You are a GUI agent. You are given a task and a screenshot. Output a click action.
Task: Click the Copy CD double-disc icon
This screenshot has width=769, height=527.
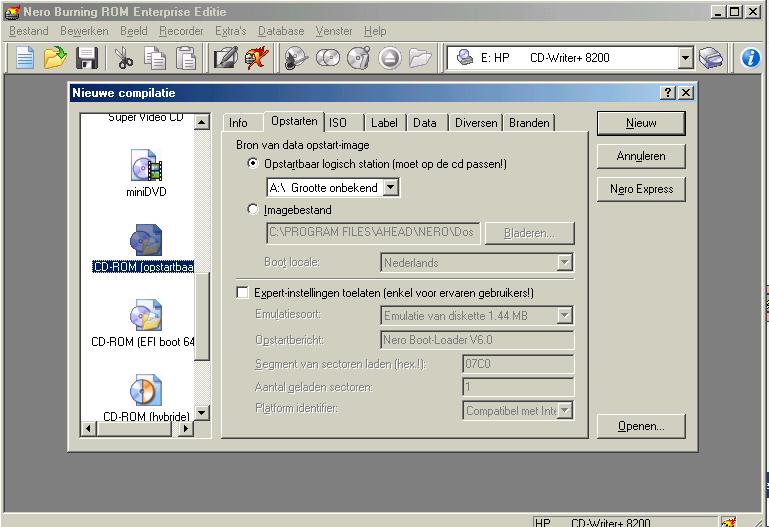[328, 58]
